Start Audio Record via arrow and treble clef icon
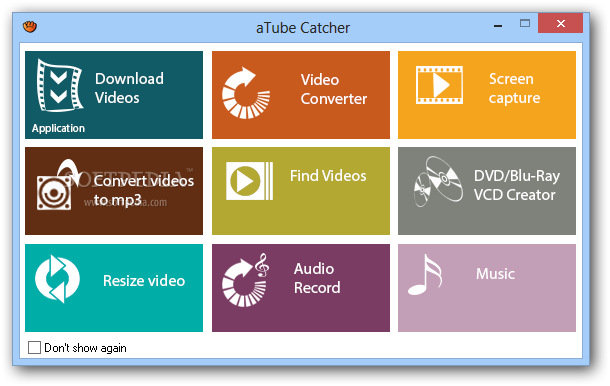 tap(245, 280)
